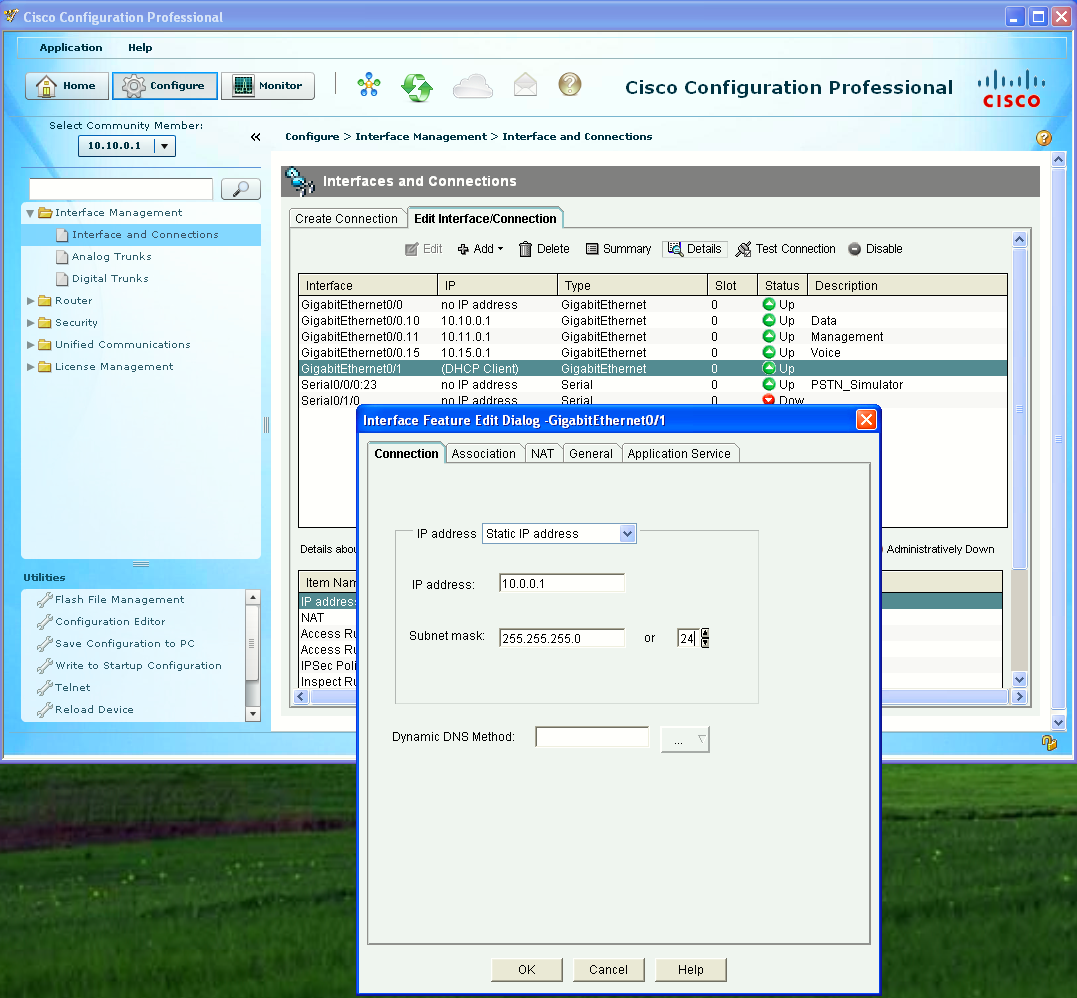Open the Monitor section
Screen dimensions: 1077x998
(268, 86)
